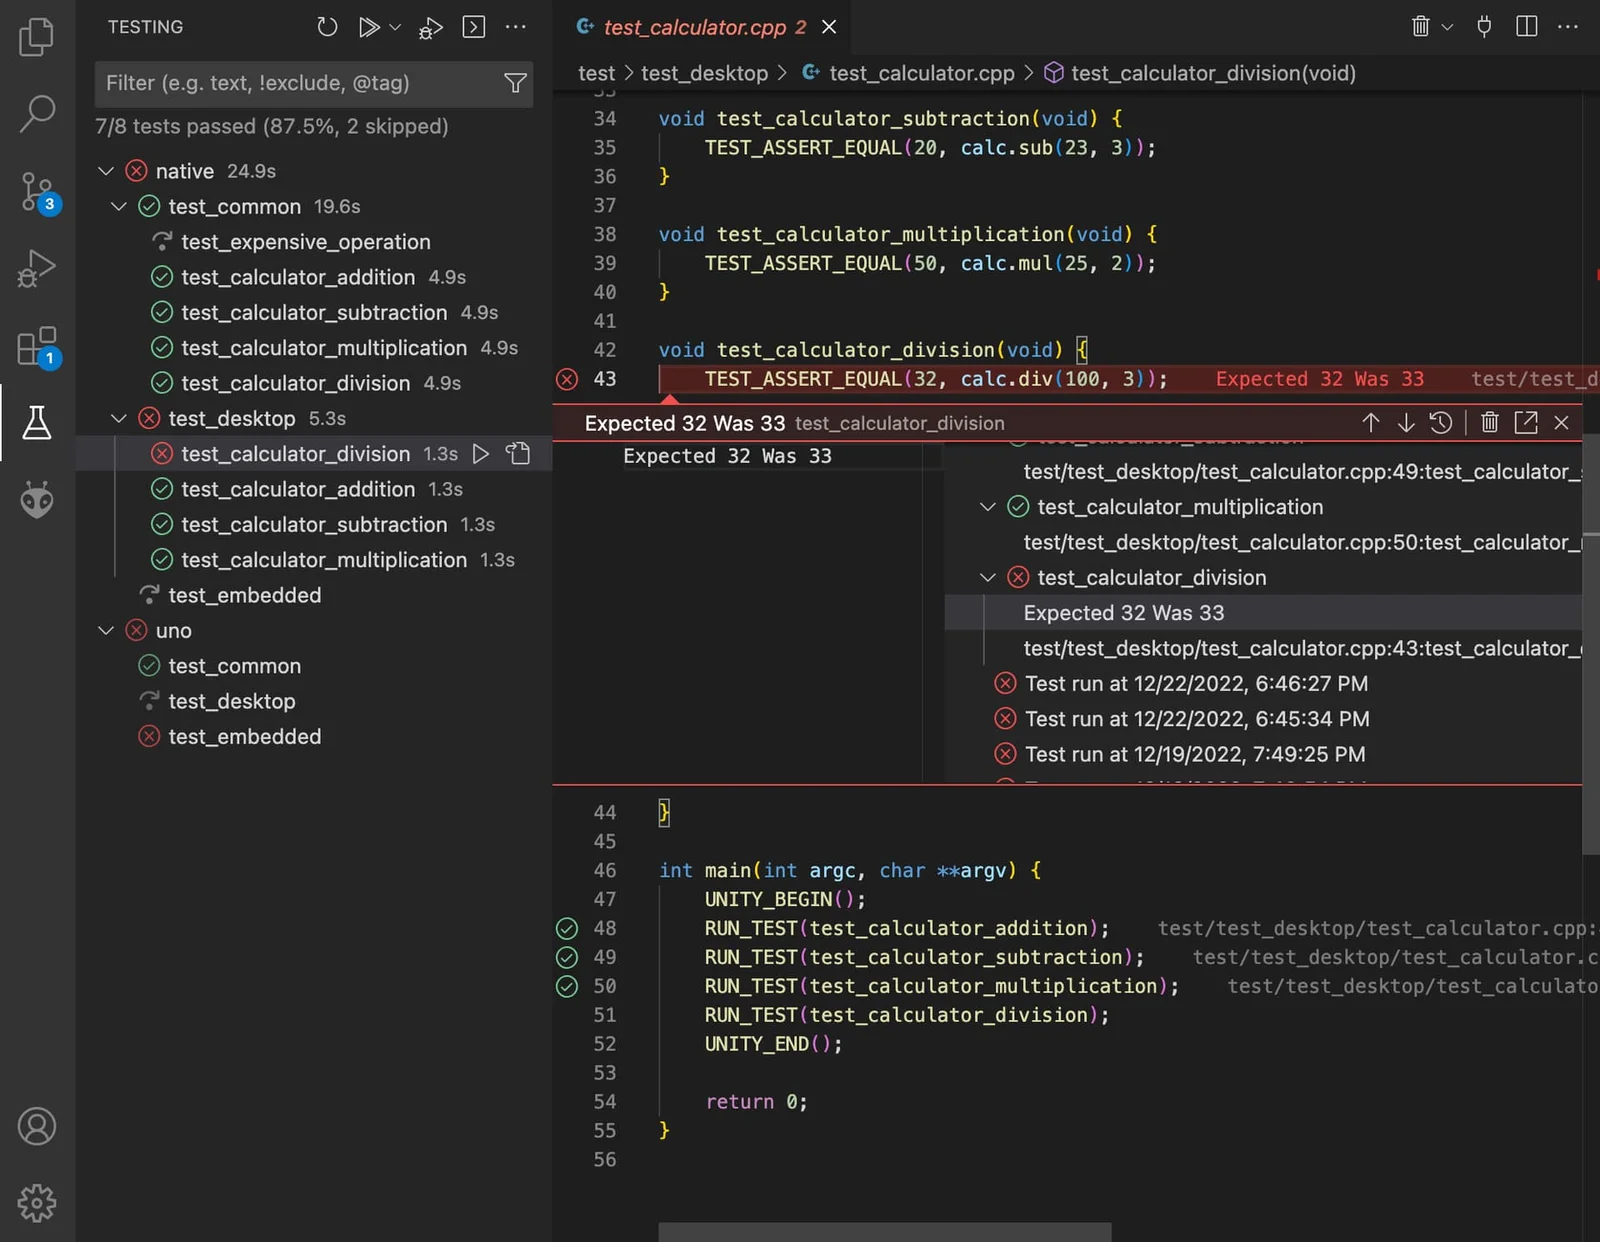Screen dimensions: 1600x1242
Task: Open Testing panel more actions menu
Action: pos(516,27)
